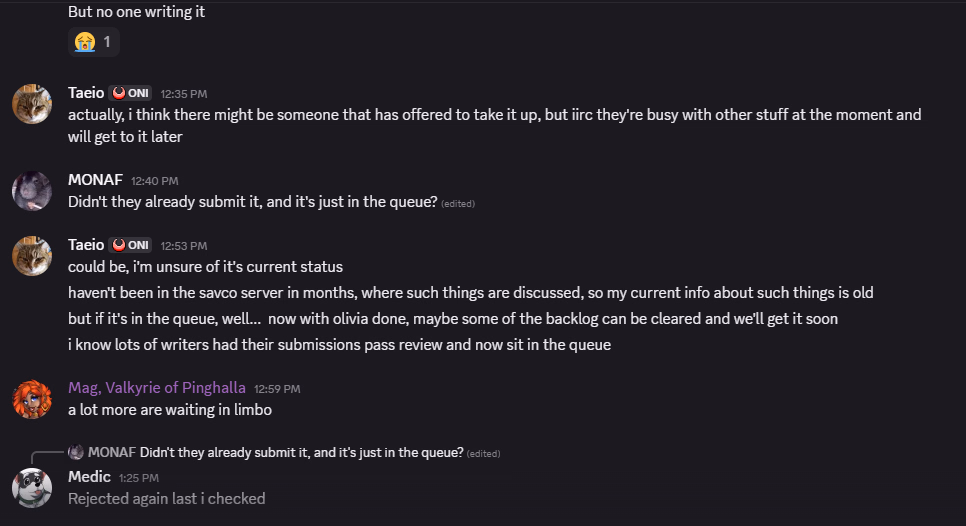Open the Mag, Valkyrie of Pinghalla username
Image resolution: width=966 pixels, height=526 pixels.
[156, 388]
